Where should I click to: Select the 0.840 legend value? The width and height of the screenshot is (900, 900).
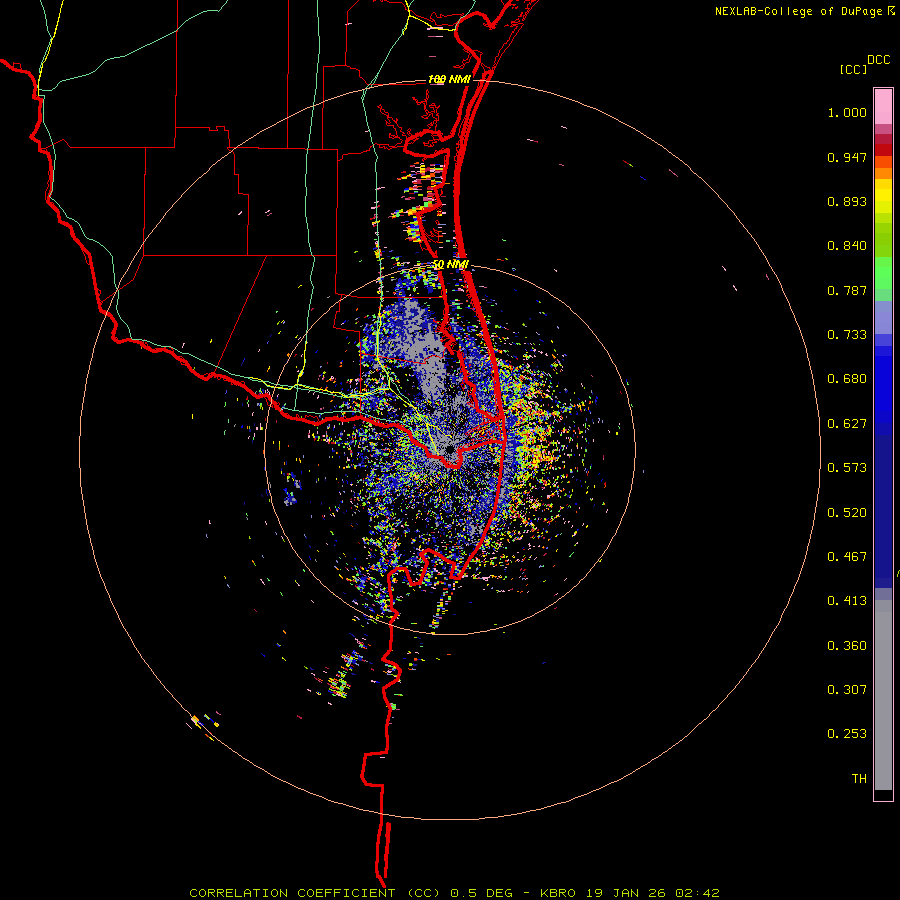(847, 246)
